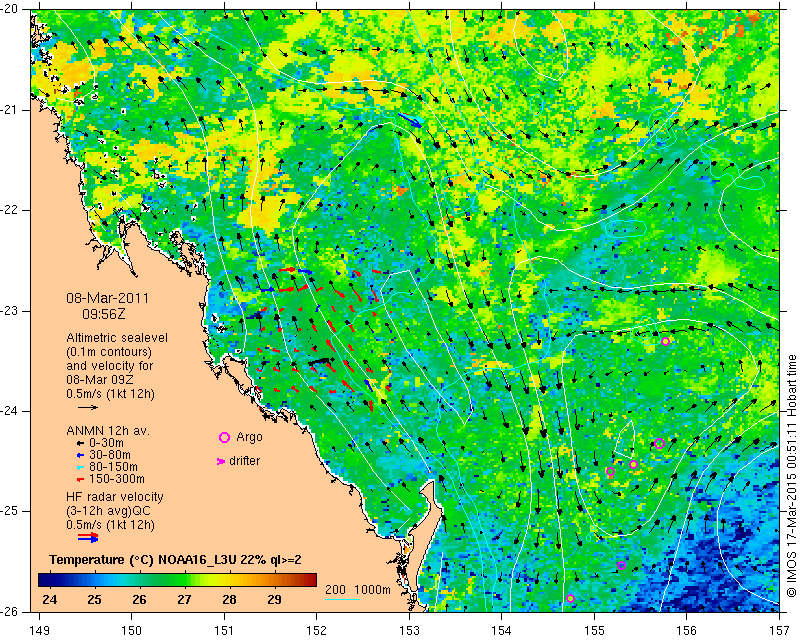
Task: Click the colorbar tick label 25
Action: (94, 600)
